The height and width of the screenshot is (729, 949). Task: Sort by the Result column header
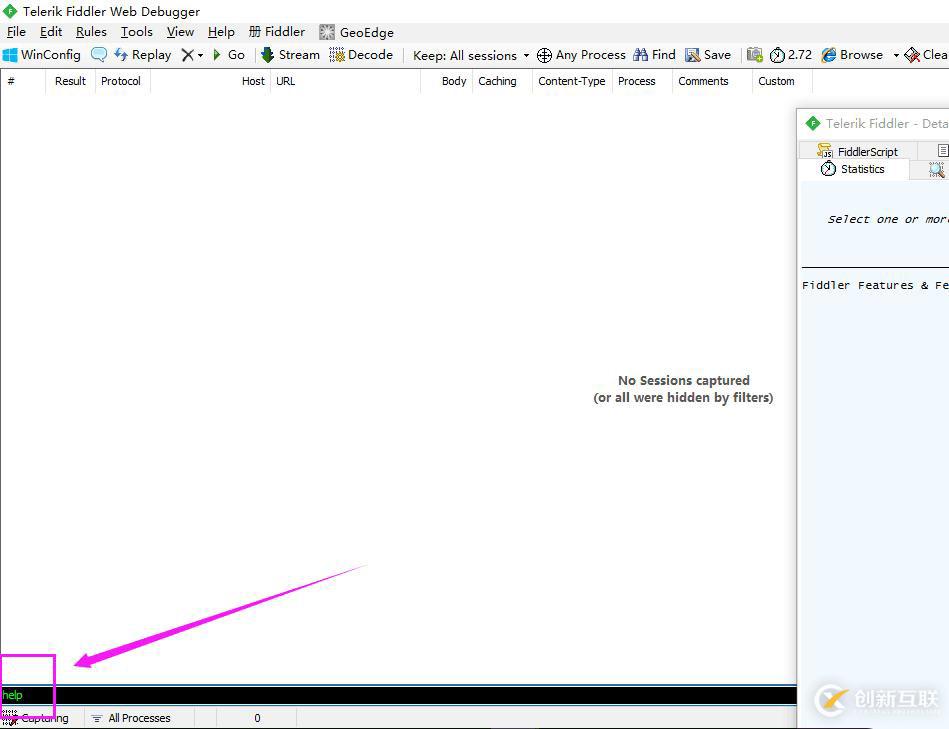(x=70, y=81)
